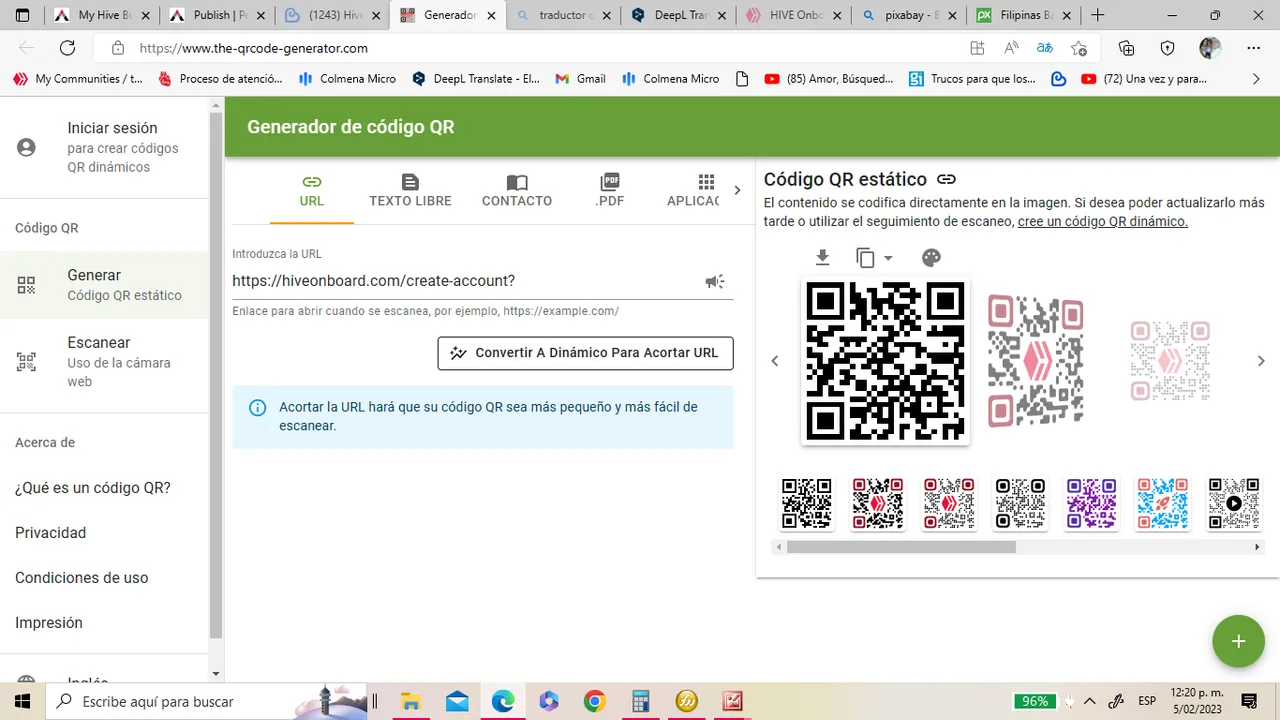Open a new browser tab
Screen dimensions: 1280x720
pyautogui.click(x=1098, y=15)
